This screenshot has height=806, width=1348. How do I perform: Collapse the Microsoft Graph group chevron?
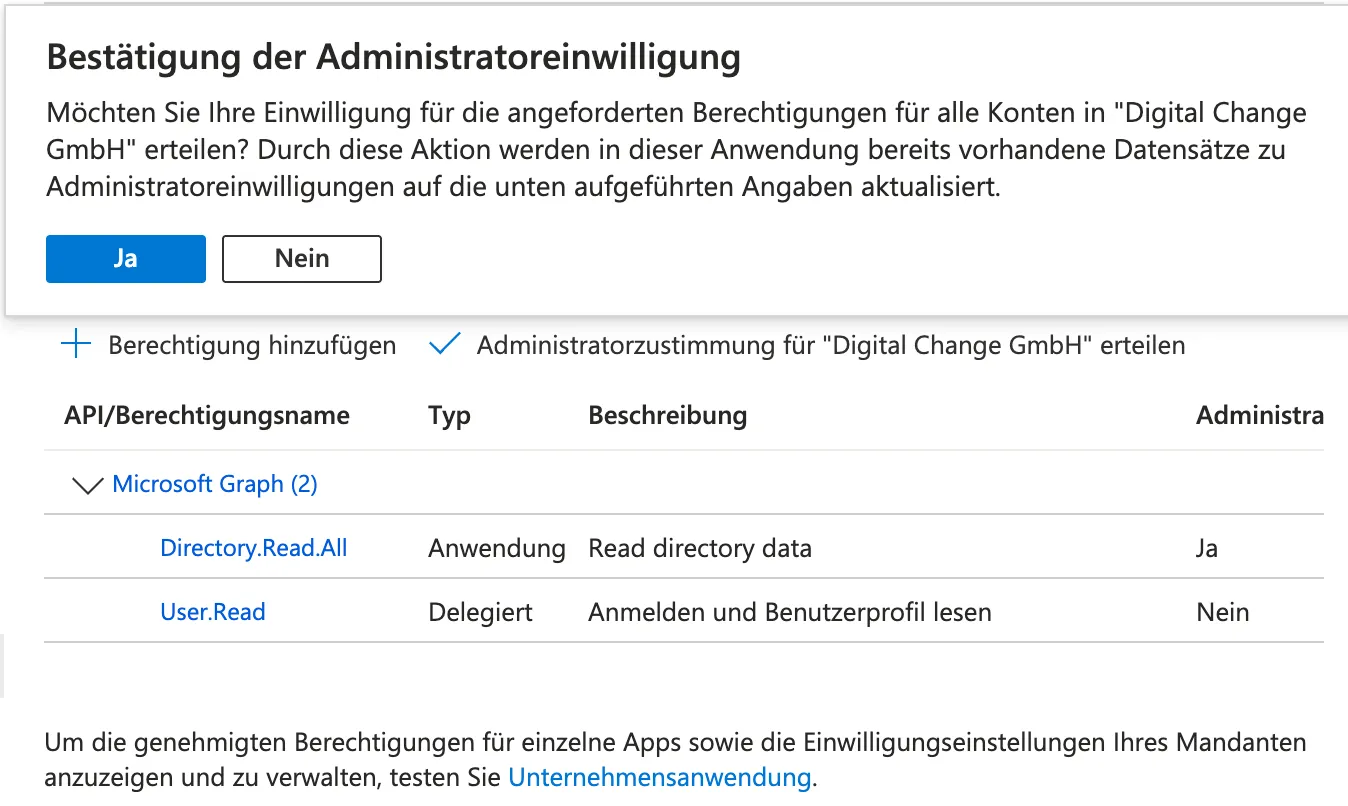(x=88, y=485)
